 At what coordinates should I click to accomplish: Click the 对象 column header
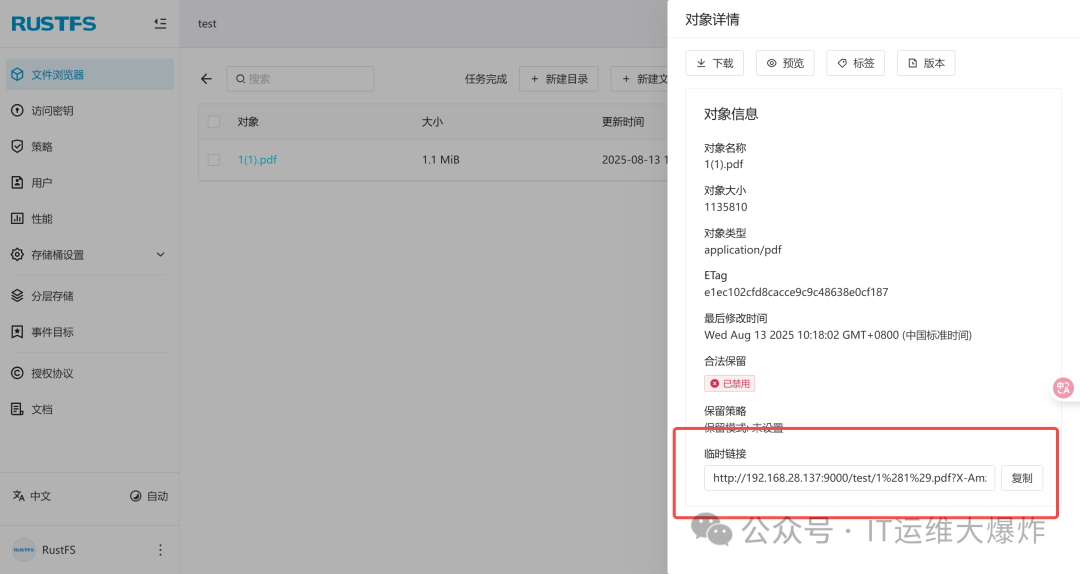pos(248,121)
